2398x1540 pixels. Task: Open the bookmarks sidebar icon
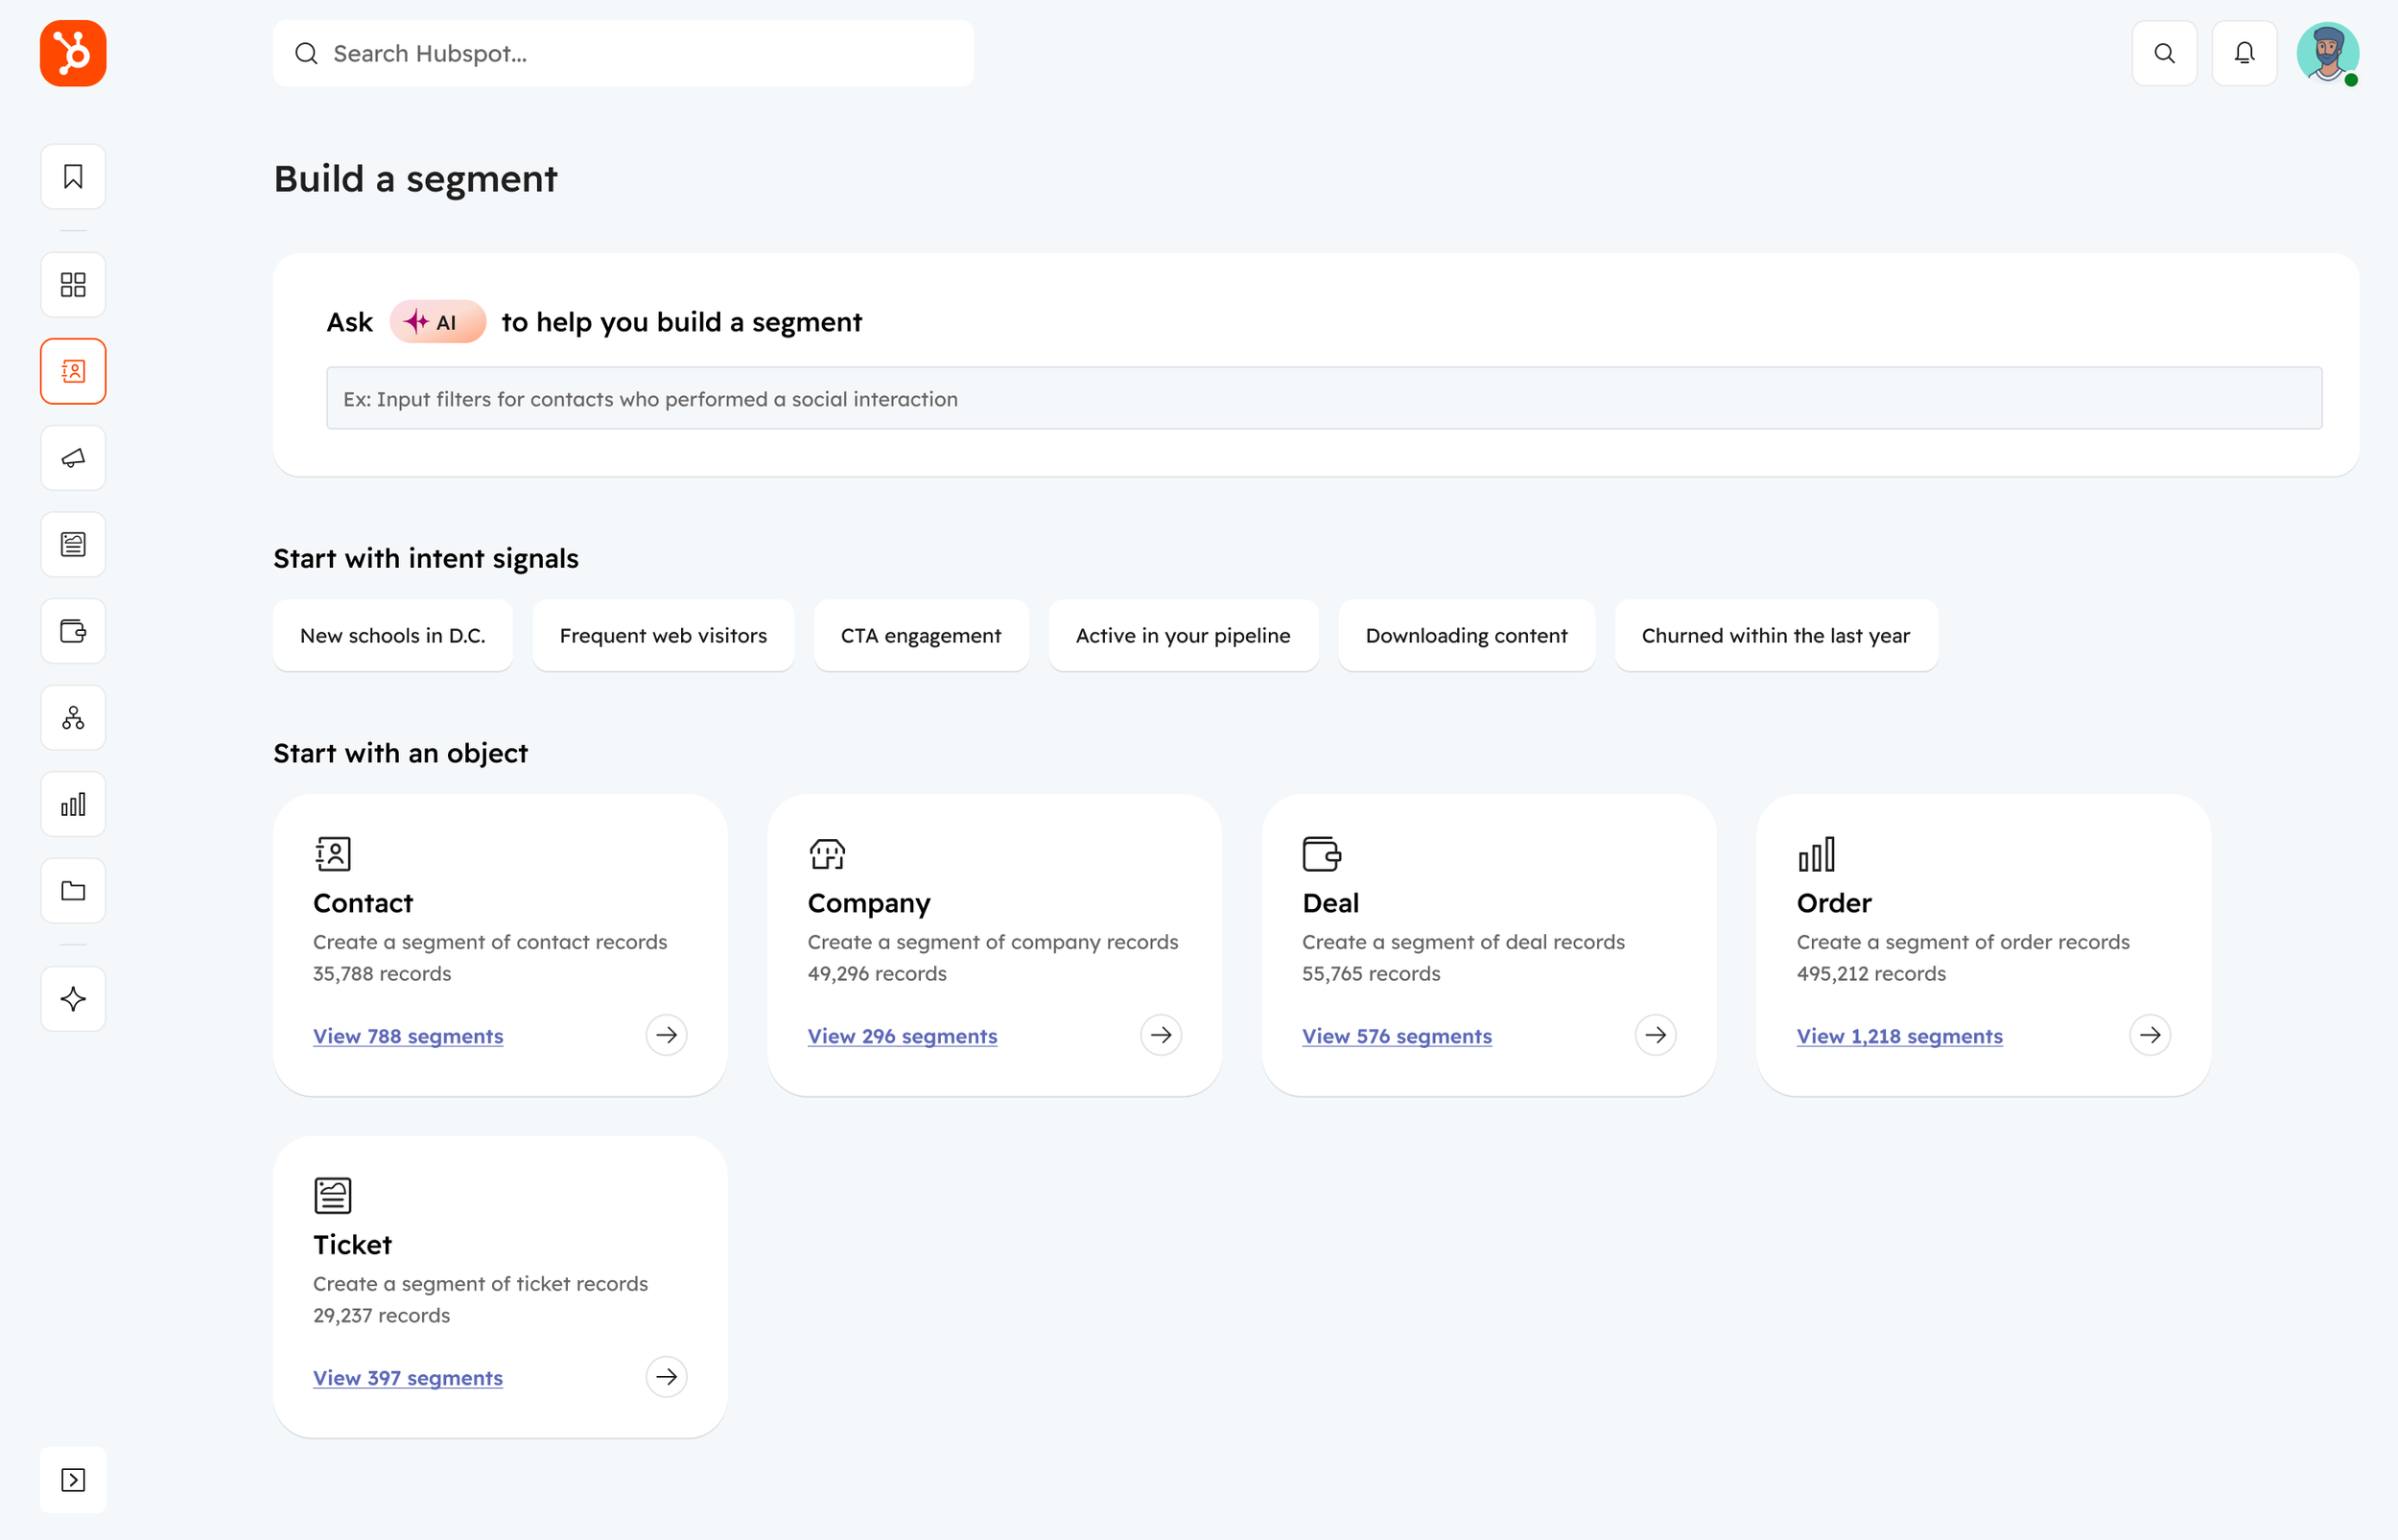pyautogui.click(x=73, y=177)
